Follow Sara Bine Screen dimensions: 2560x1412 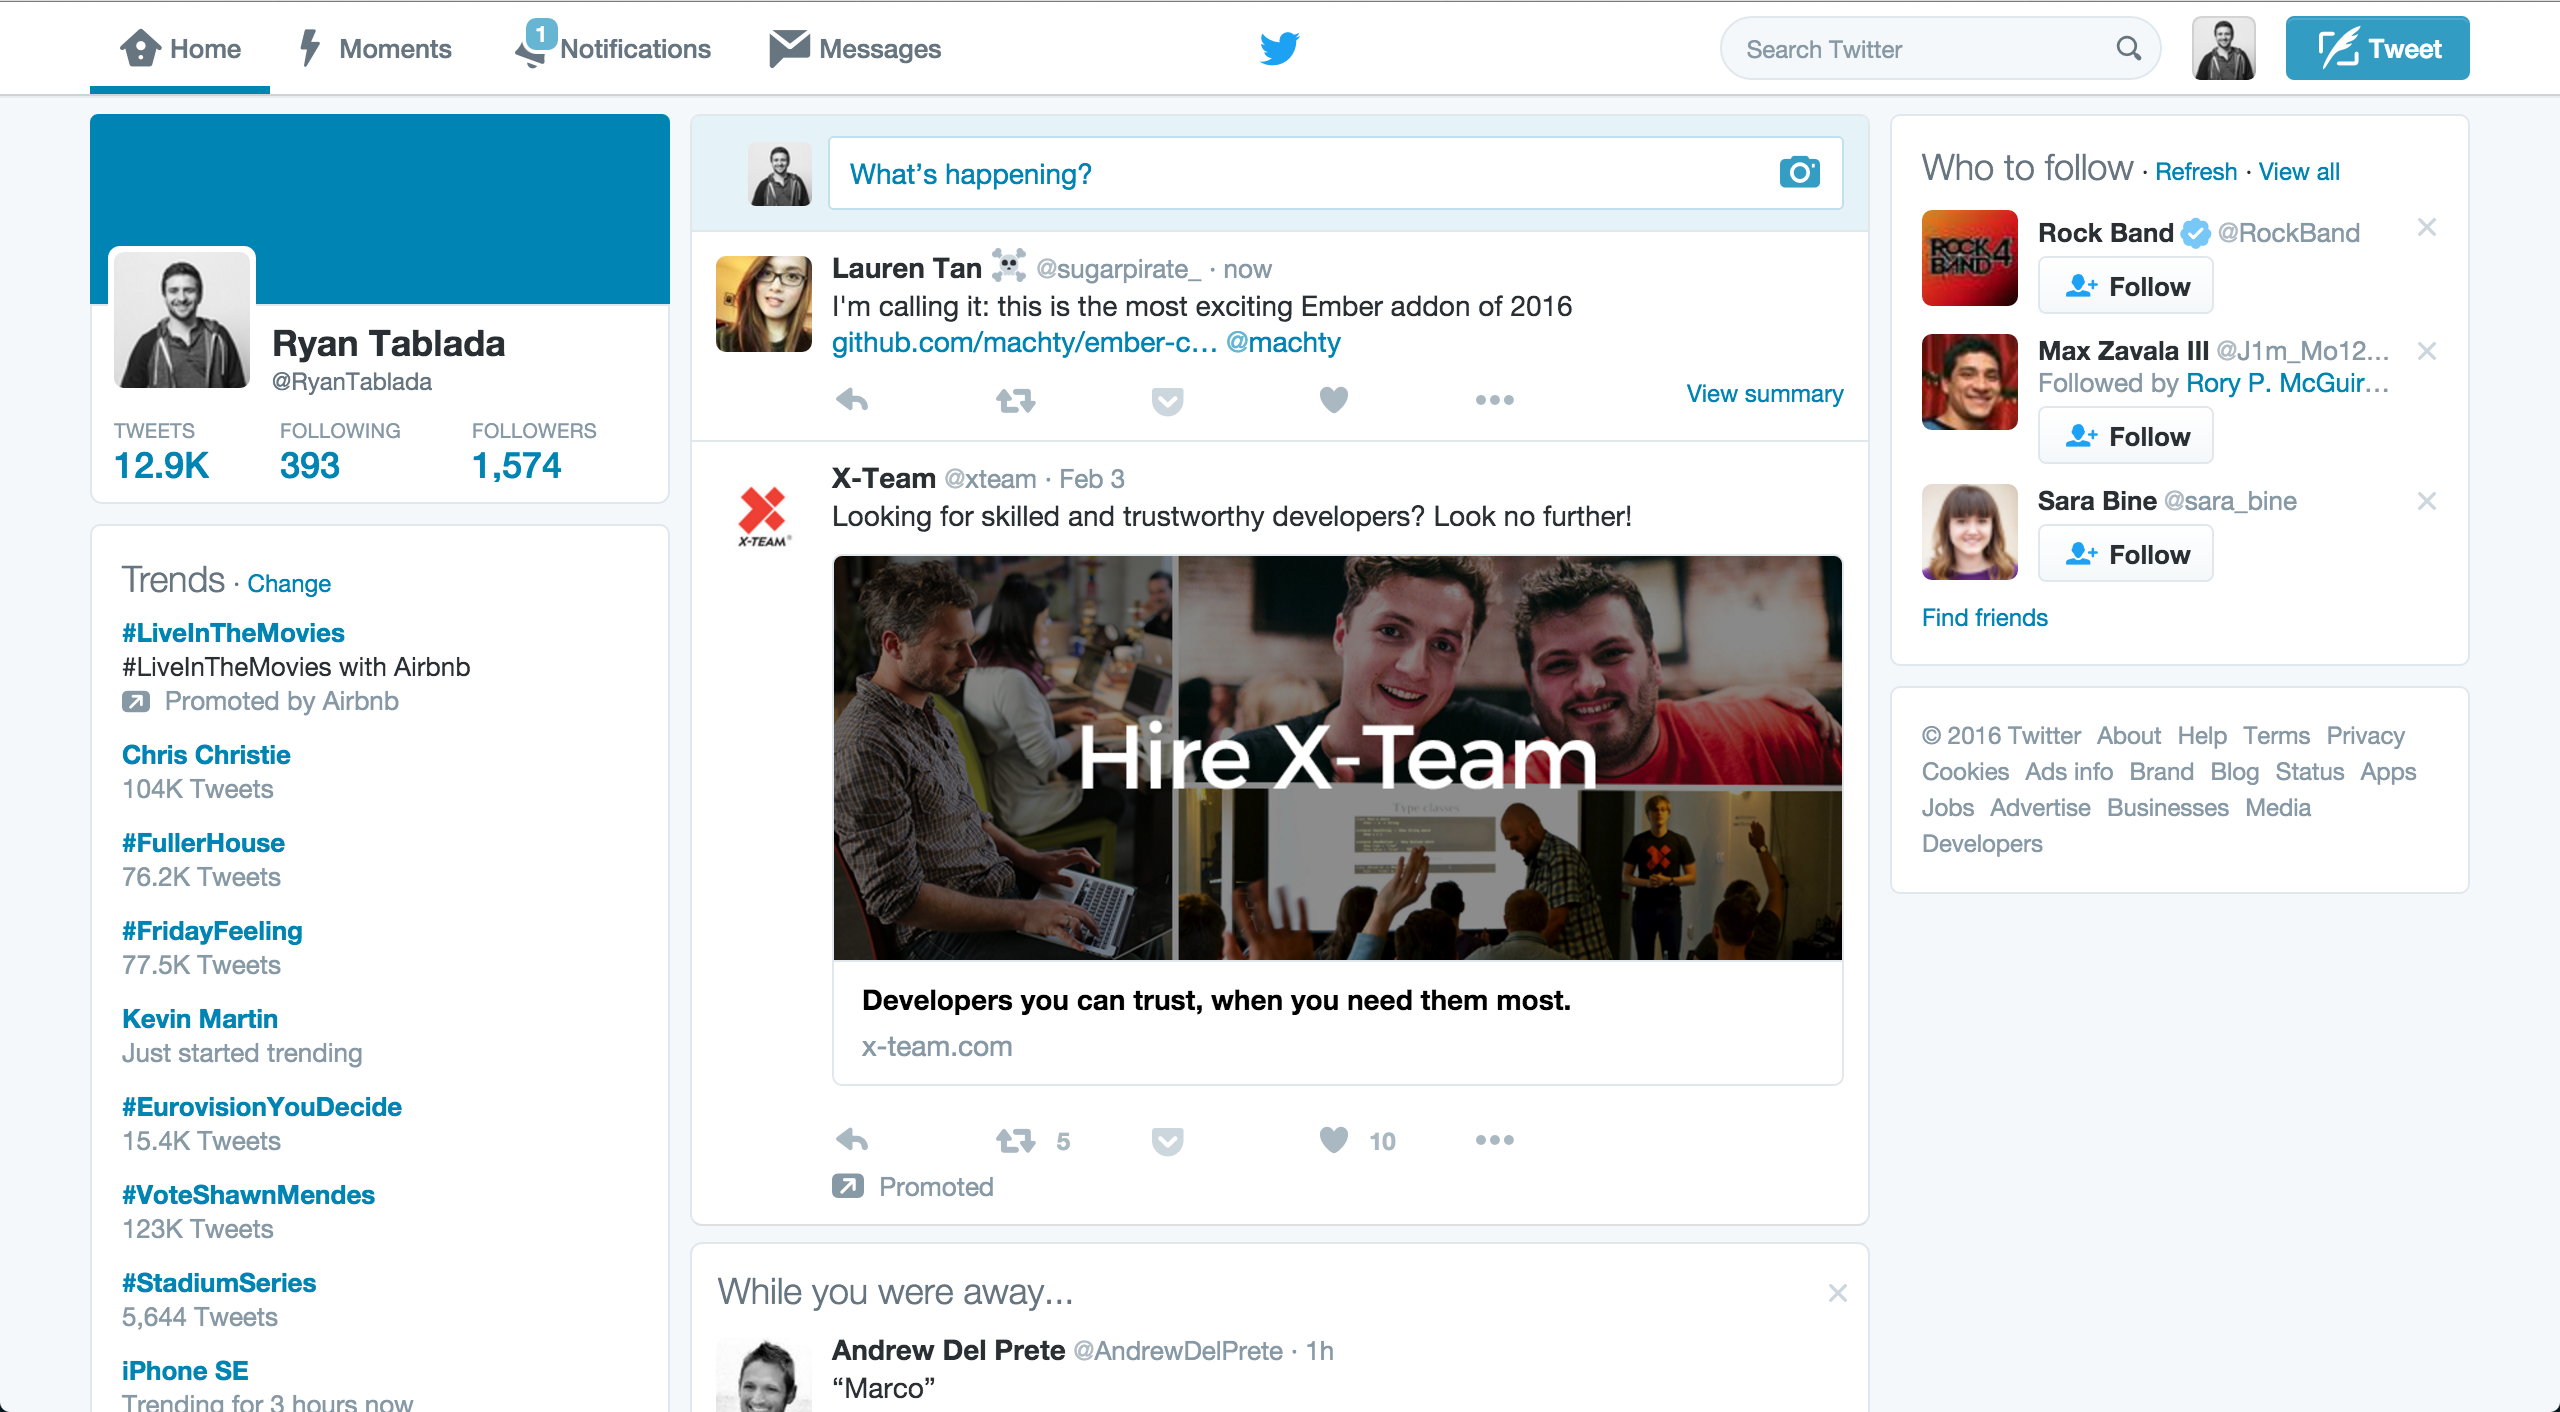click(x=2125, y=554)
